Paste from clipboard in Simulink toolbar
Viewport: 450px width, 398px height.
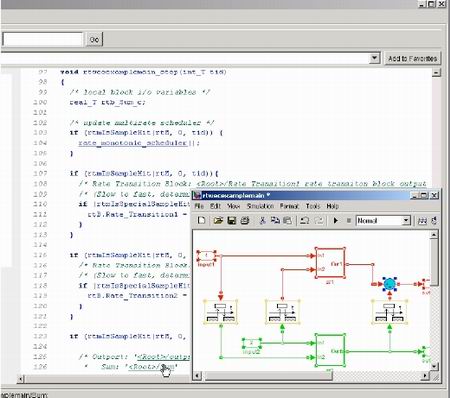(287, 220)
